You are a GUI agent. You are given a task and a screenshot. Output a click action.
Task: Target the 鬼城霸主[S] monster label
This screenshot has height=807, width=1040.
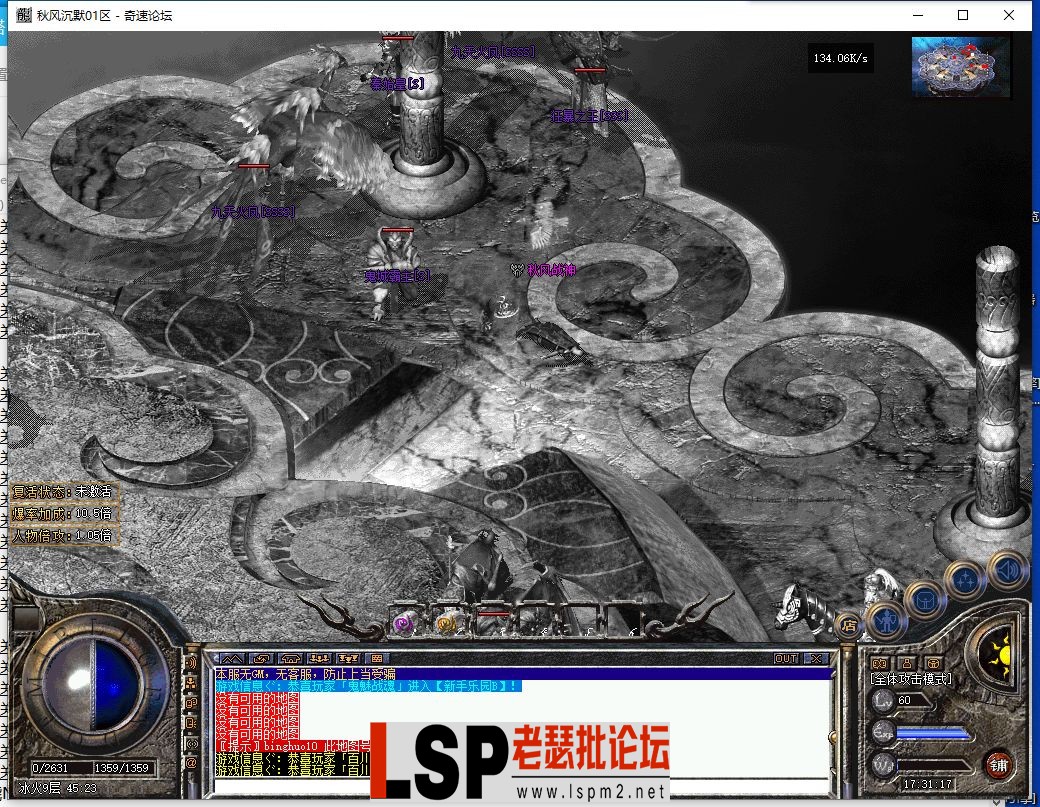[397, 276]
